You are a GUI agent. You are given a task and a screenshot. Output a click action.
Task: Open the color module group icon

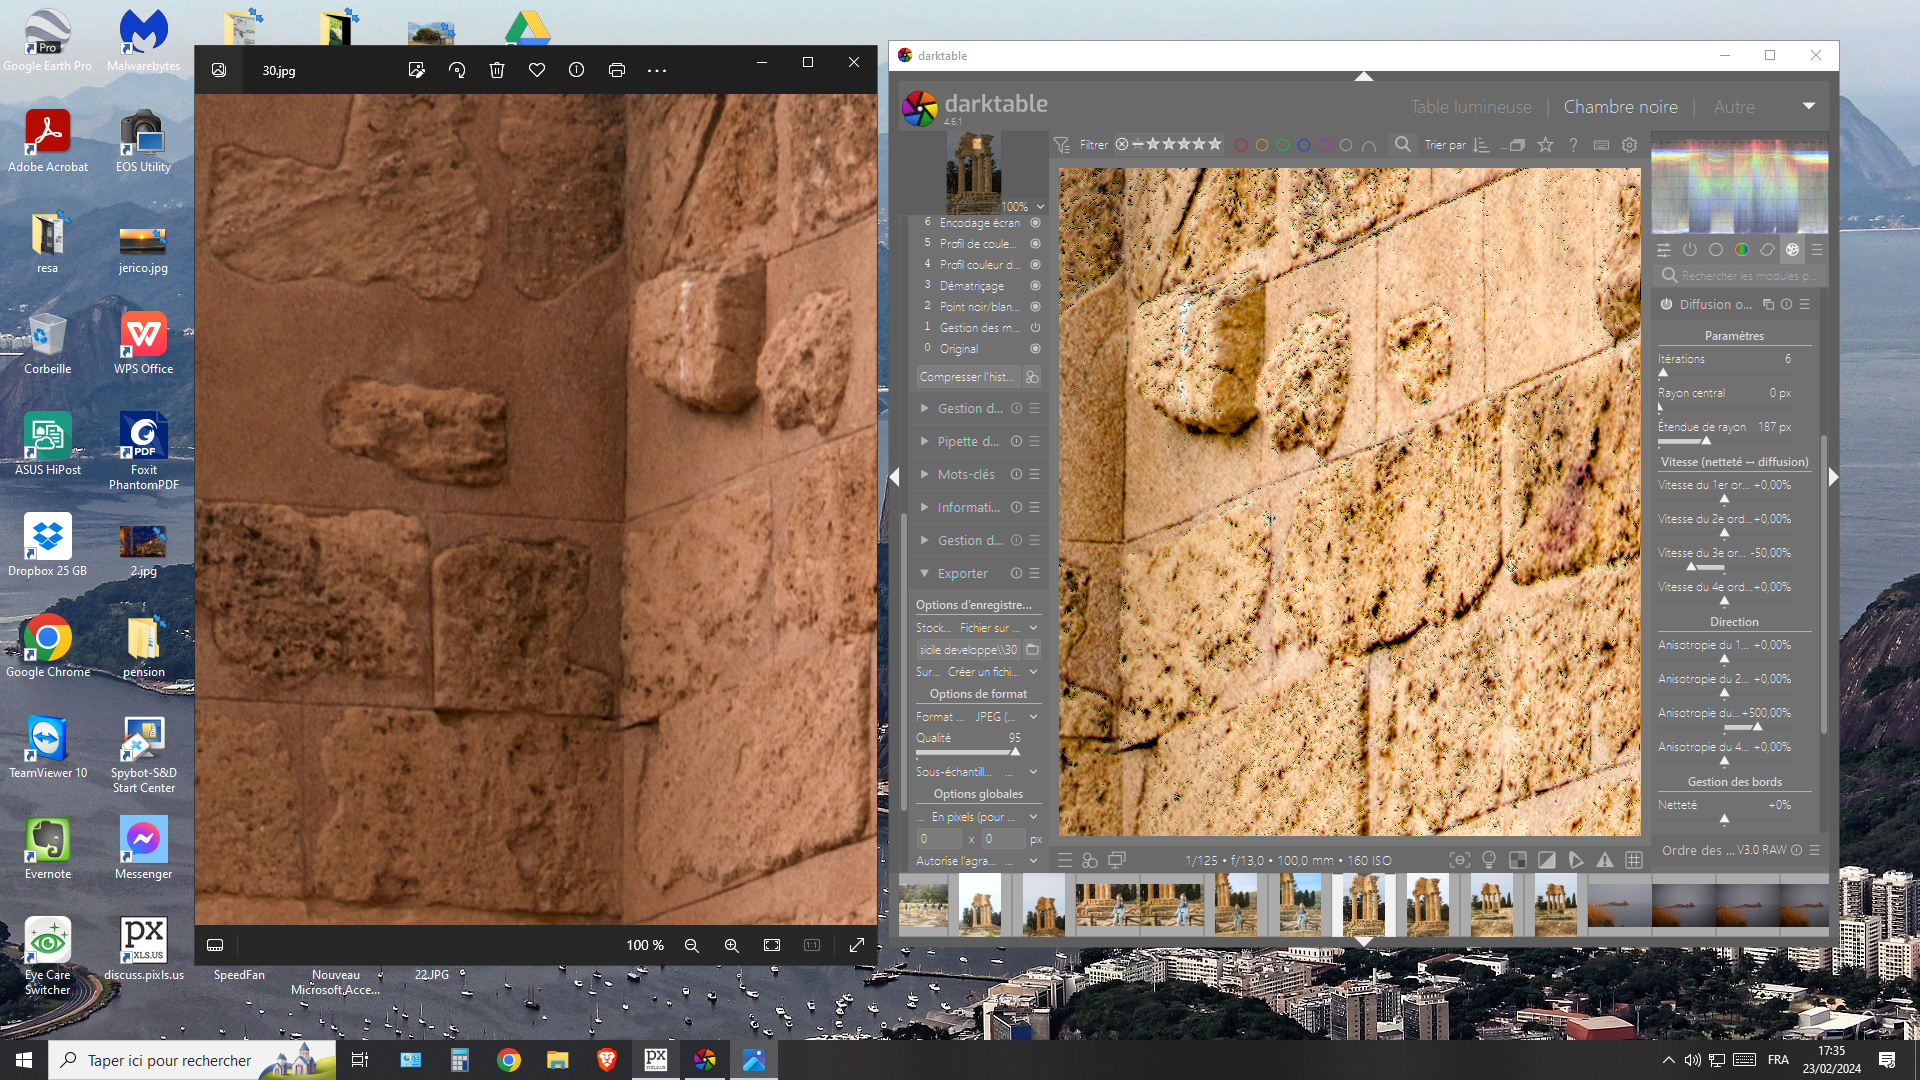coord(1742,250)
